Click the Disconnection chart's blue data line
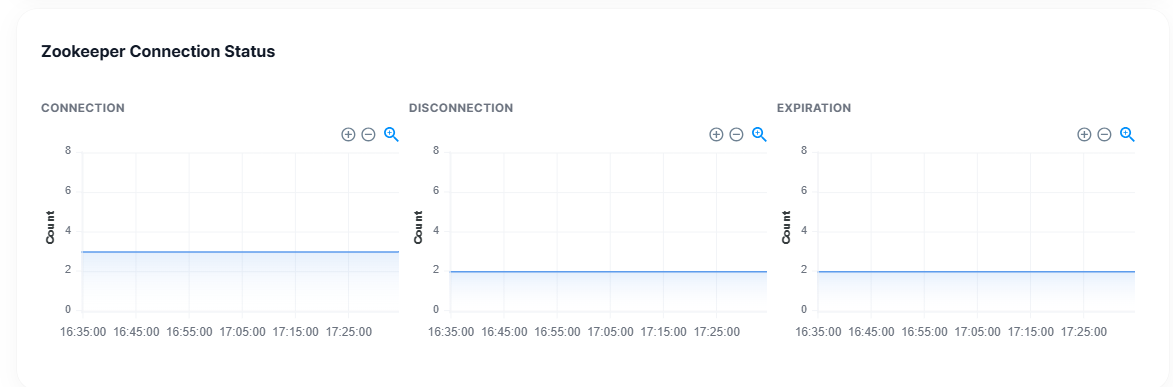Viewport: 1173px width, 387px height. coord(608,271)
